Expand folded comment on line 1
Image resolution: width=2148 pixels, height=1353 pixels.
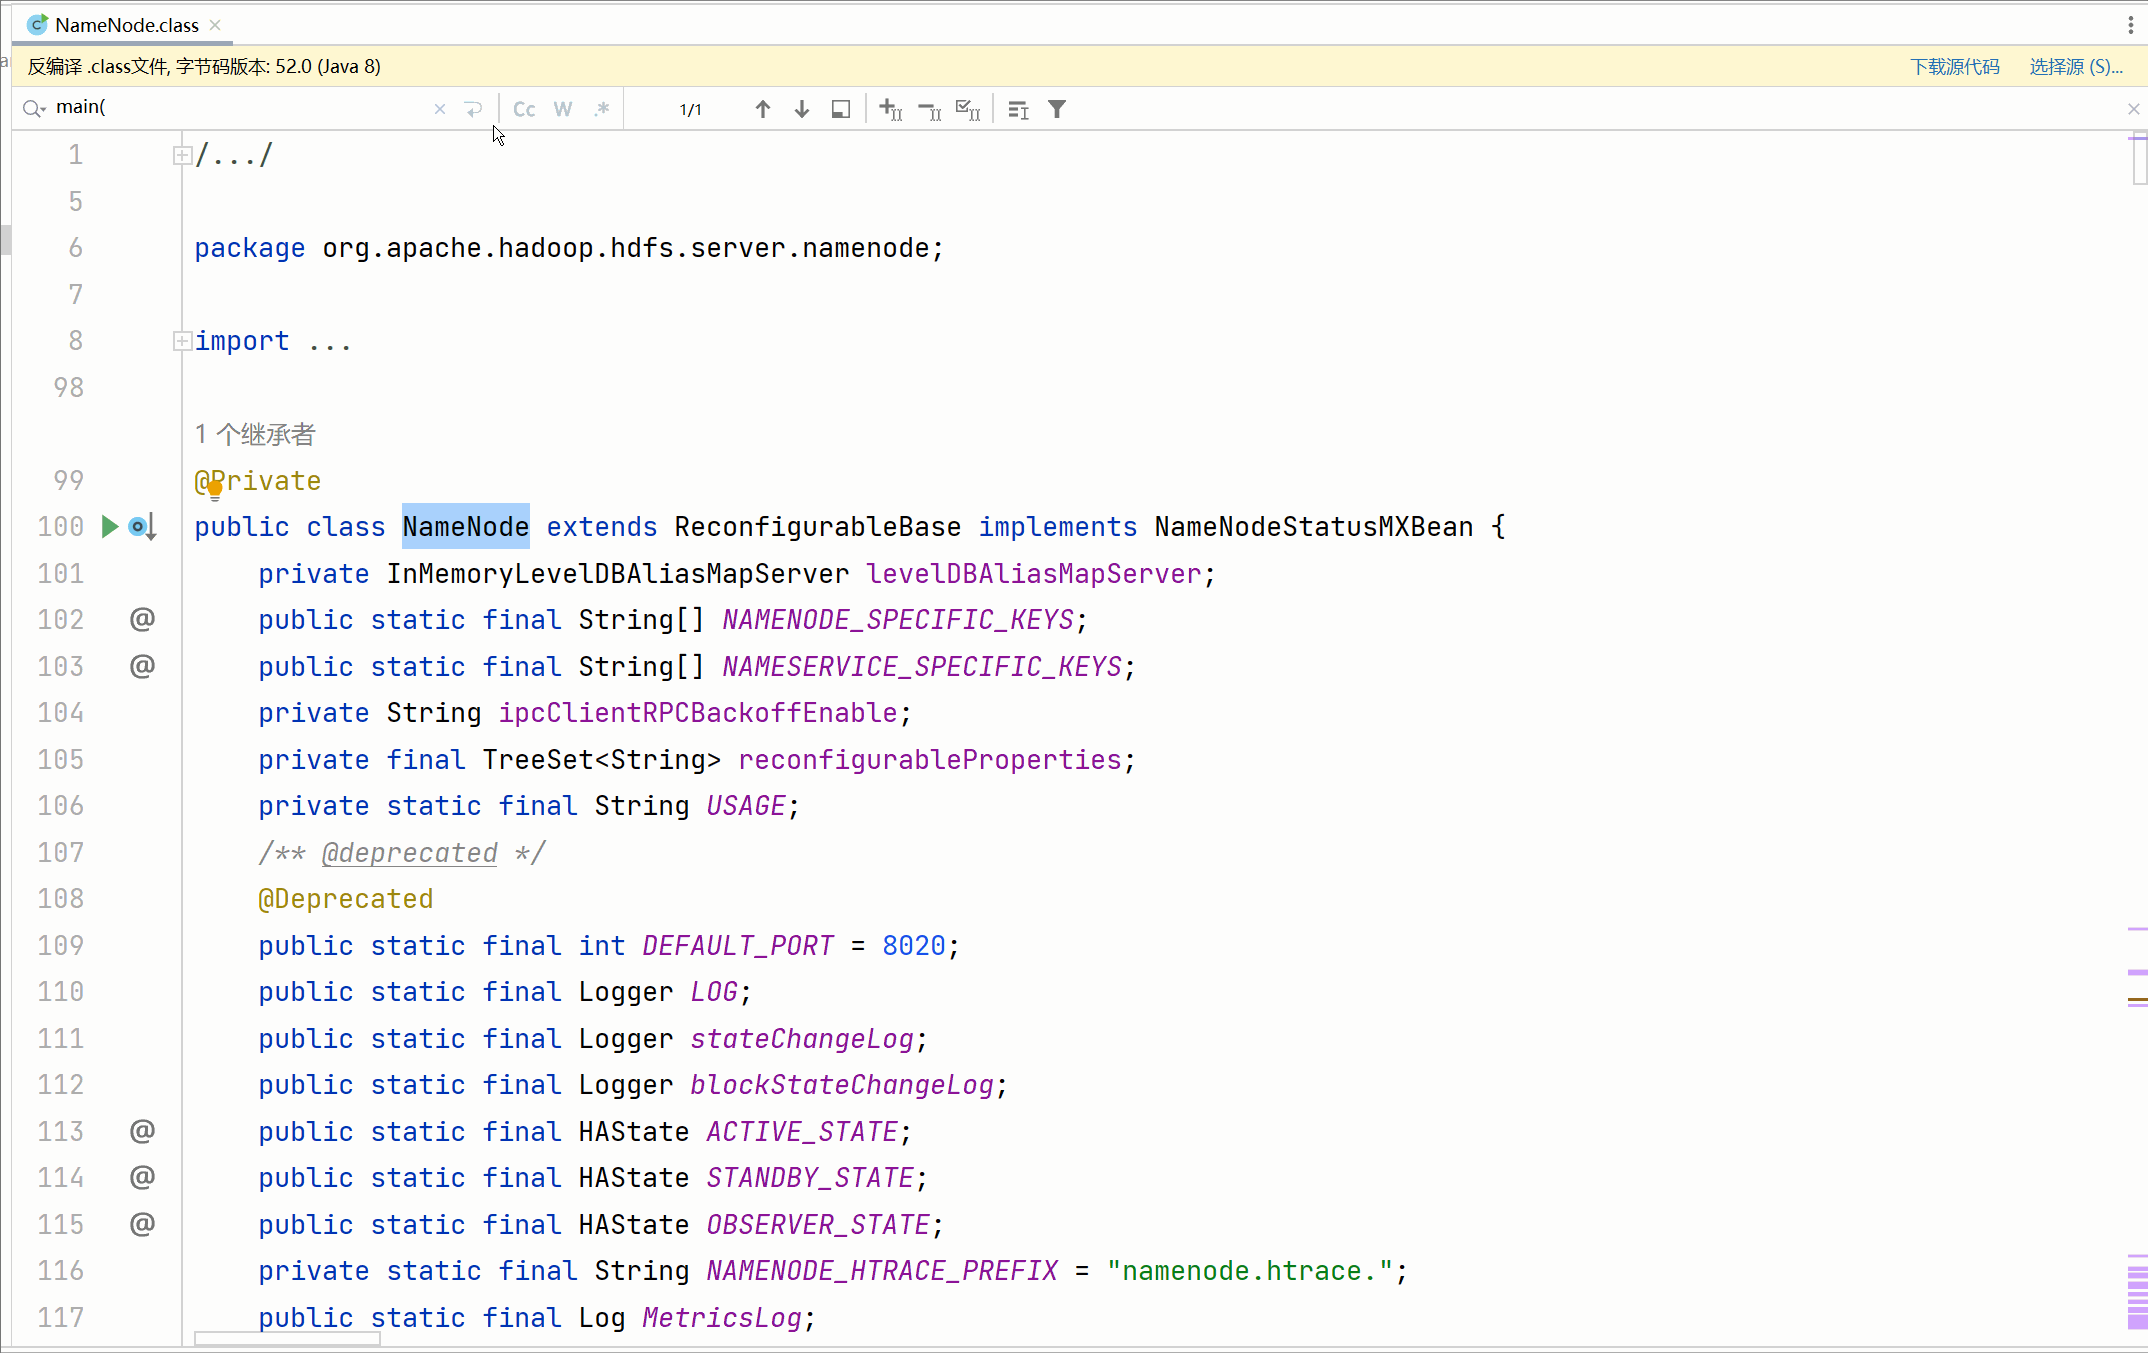[182, 155]
